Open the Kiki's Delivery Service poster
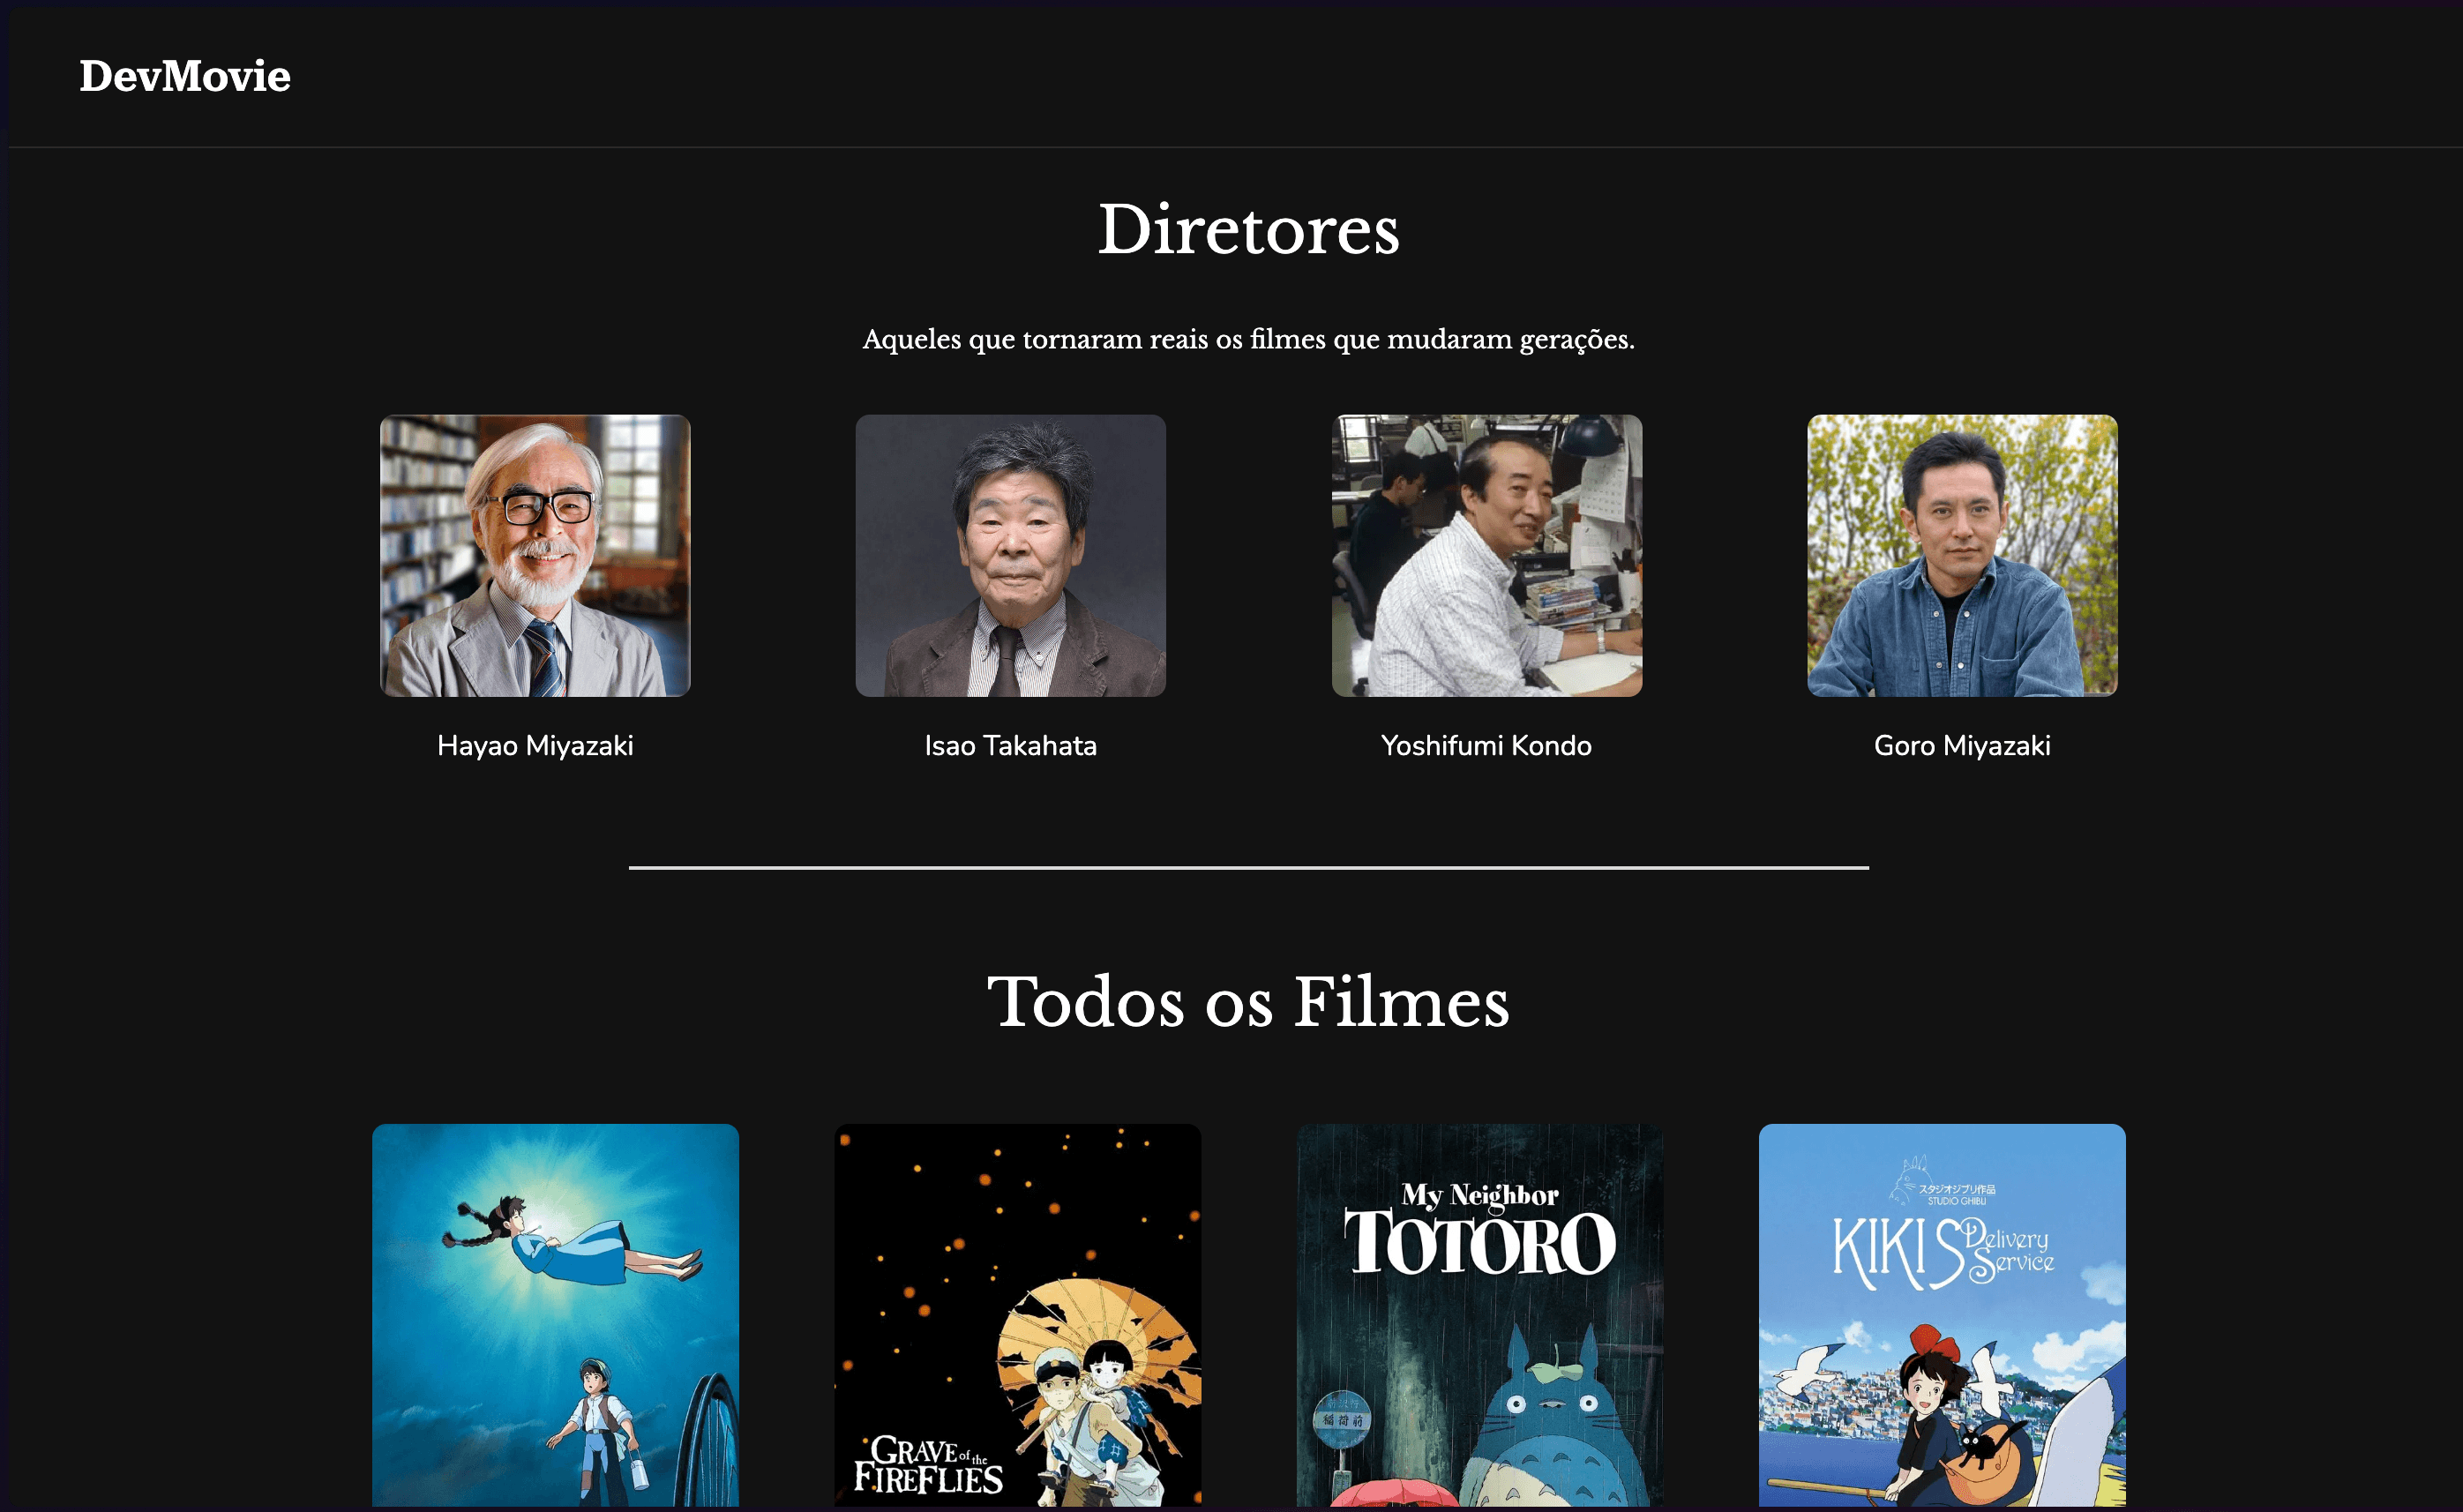This screenshot has height=1512, width=2463. pos(1942,1315)
